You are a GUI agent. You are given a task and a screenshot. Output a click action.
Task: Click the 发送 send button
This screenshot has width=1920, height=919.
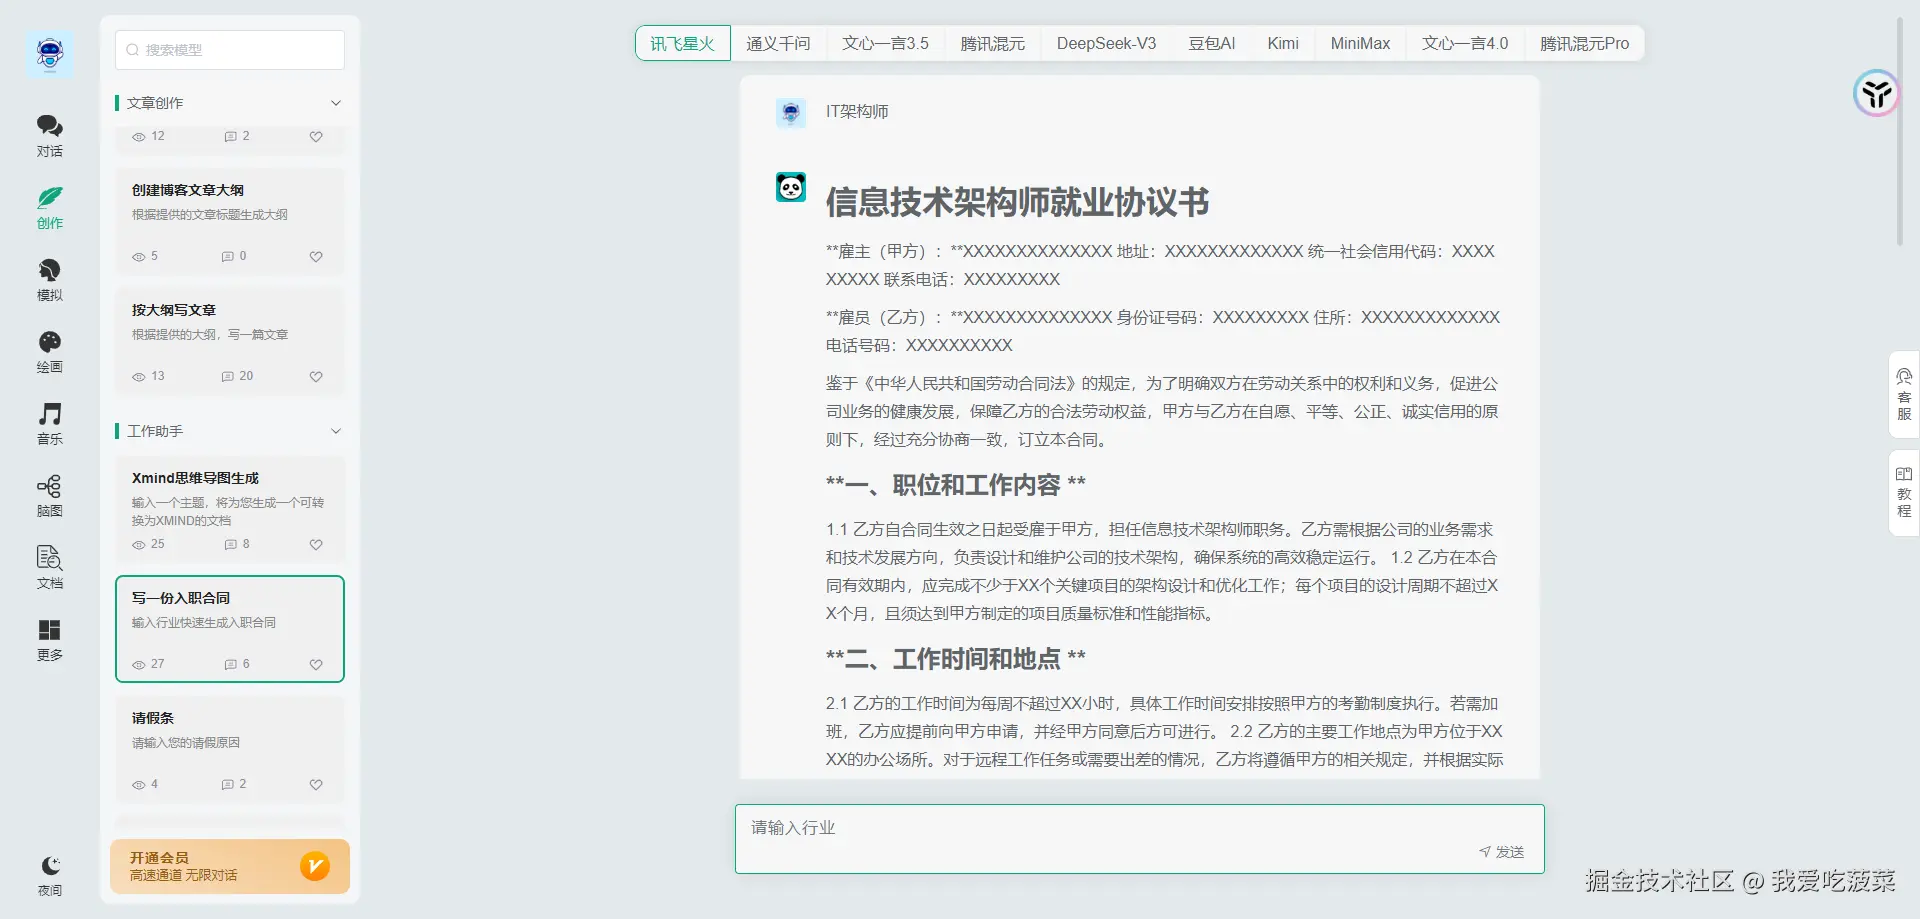point(1502,852)
